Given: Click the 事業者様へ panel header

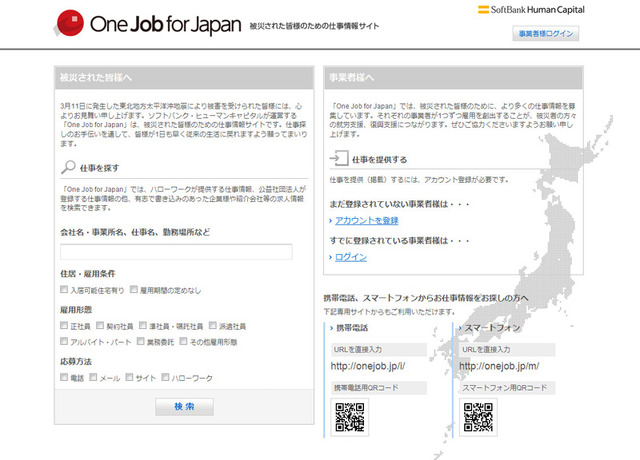Looking at the screenshot, I should coord(453,78).
